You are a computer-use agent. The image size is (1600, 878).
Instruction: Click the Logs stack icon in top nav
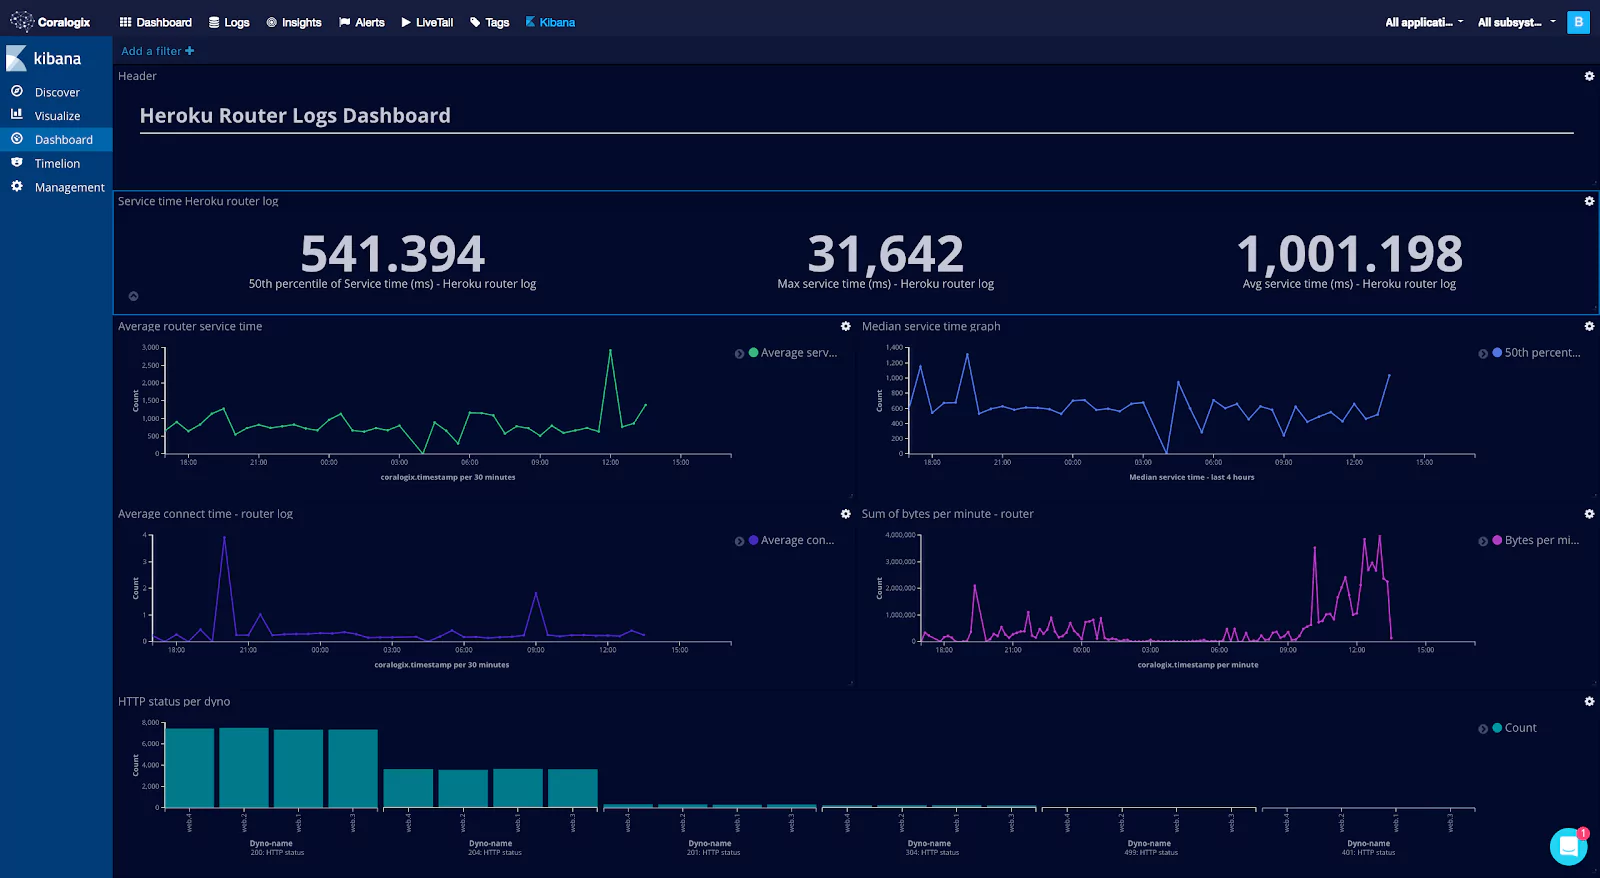(214, 22)
